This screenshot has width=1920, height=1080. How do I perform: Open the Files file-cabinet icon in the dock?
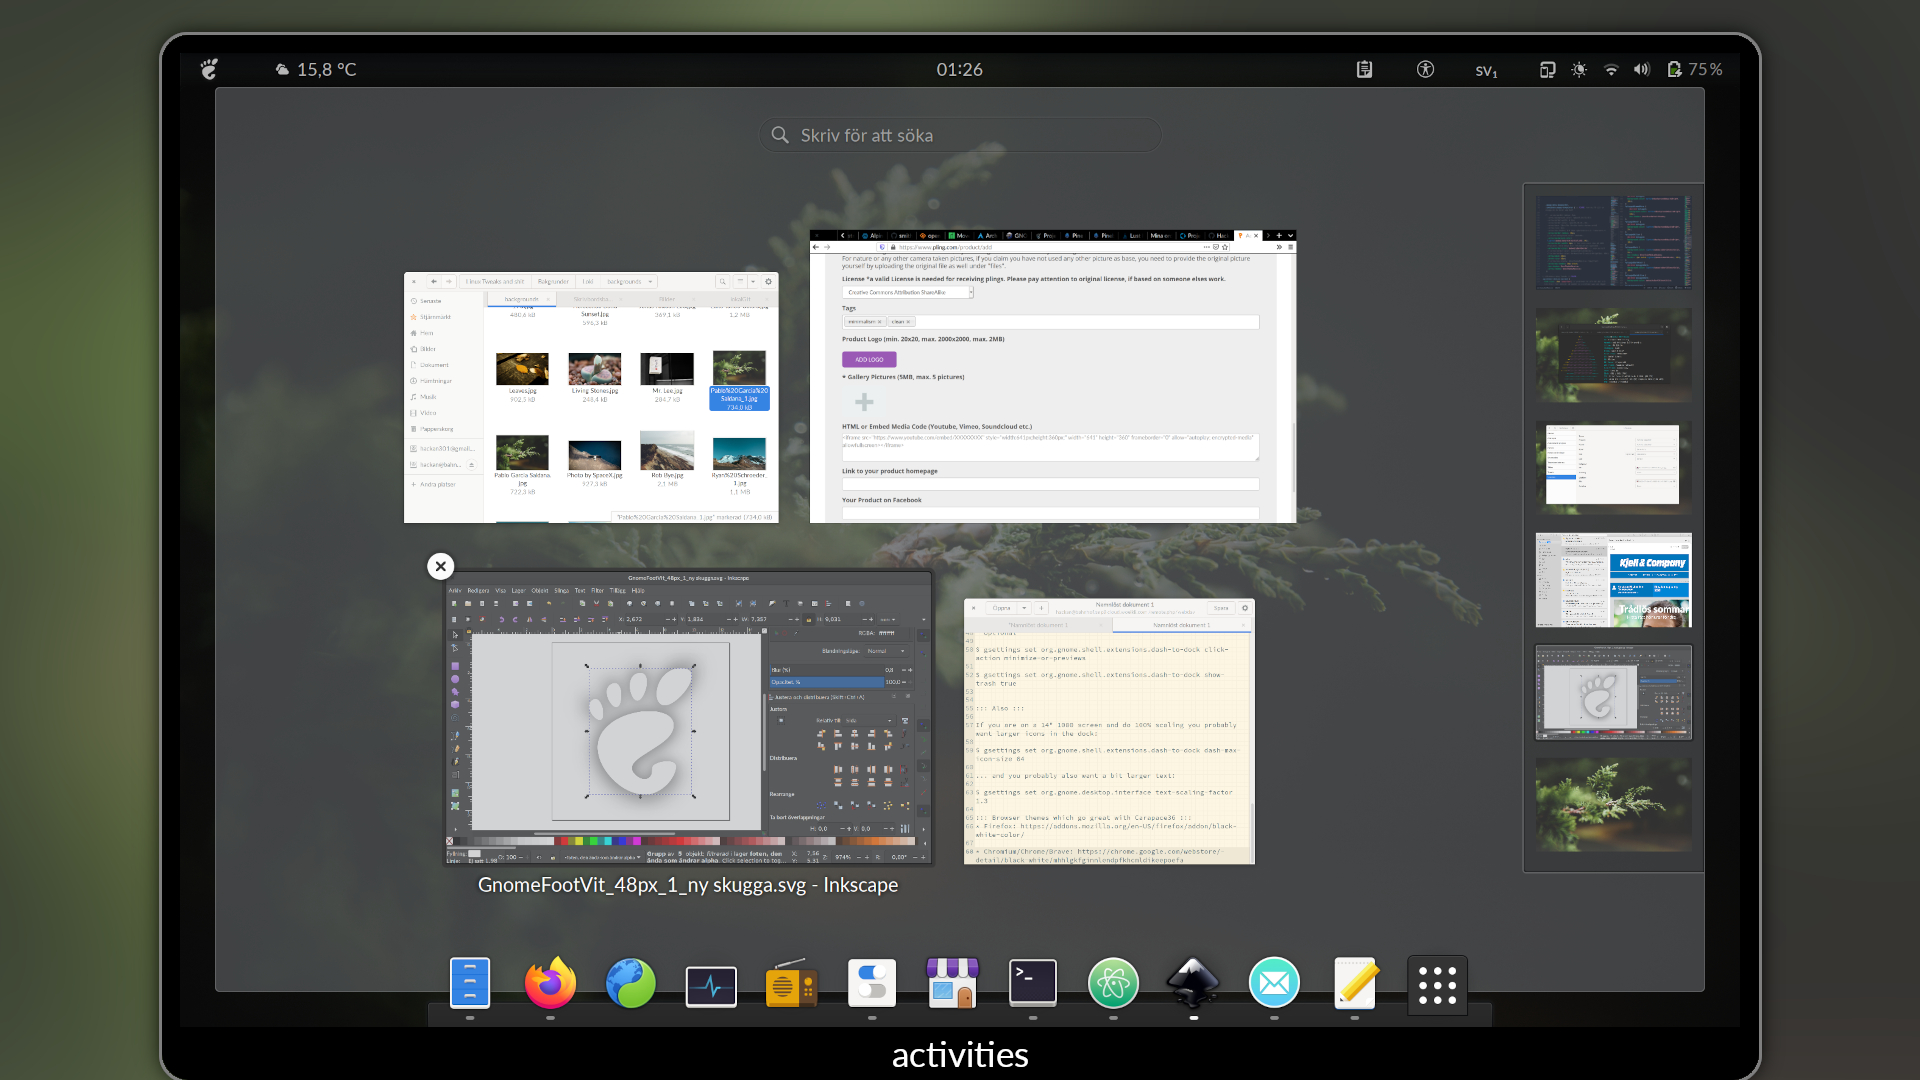470,984
